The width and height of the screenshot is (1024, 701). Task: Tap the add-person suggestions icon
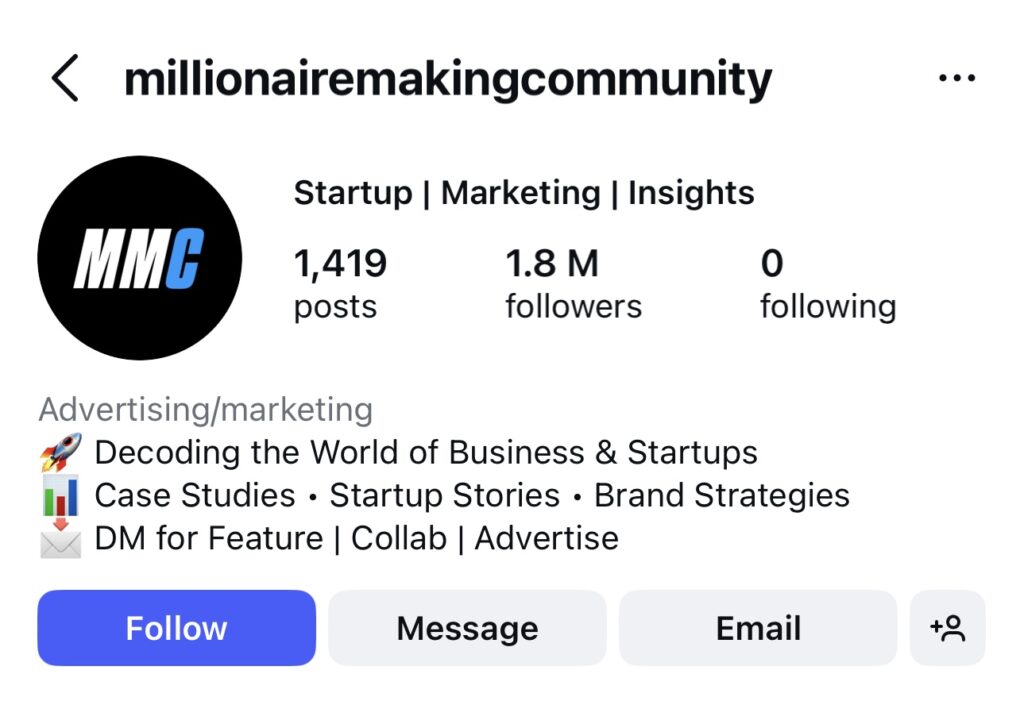tap(947, 628)
